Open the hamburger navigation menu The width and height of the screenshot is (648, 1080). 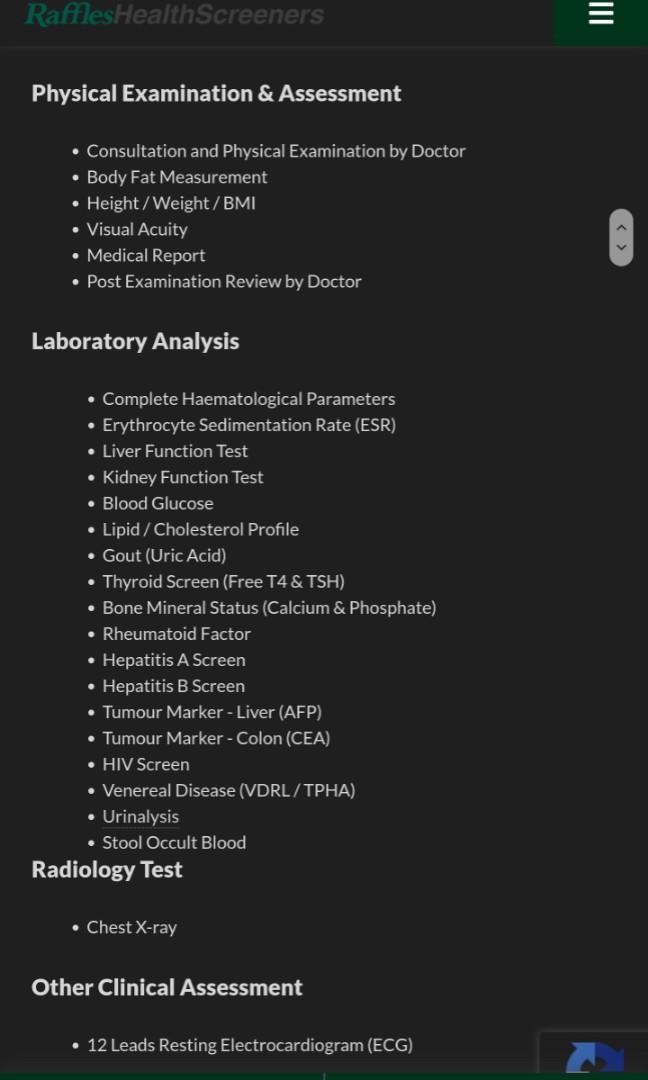pyautogui.click(x=600, y=14)
